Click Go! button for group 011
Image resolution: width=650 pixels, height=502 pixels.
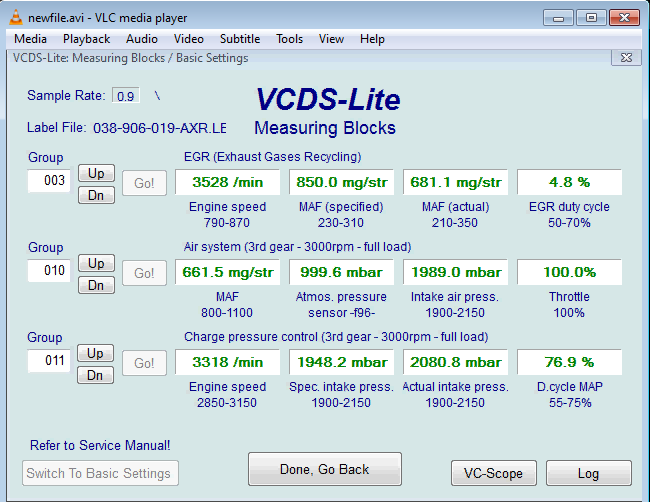144,363
